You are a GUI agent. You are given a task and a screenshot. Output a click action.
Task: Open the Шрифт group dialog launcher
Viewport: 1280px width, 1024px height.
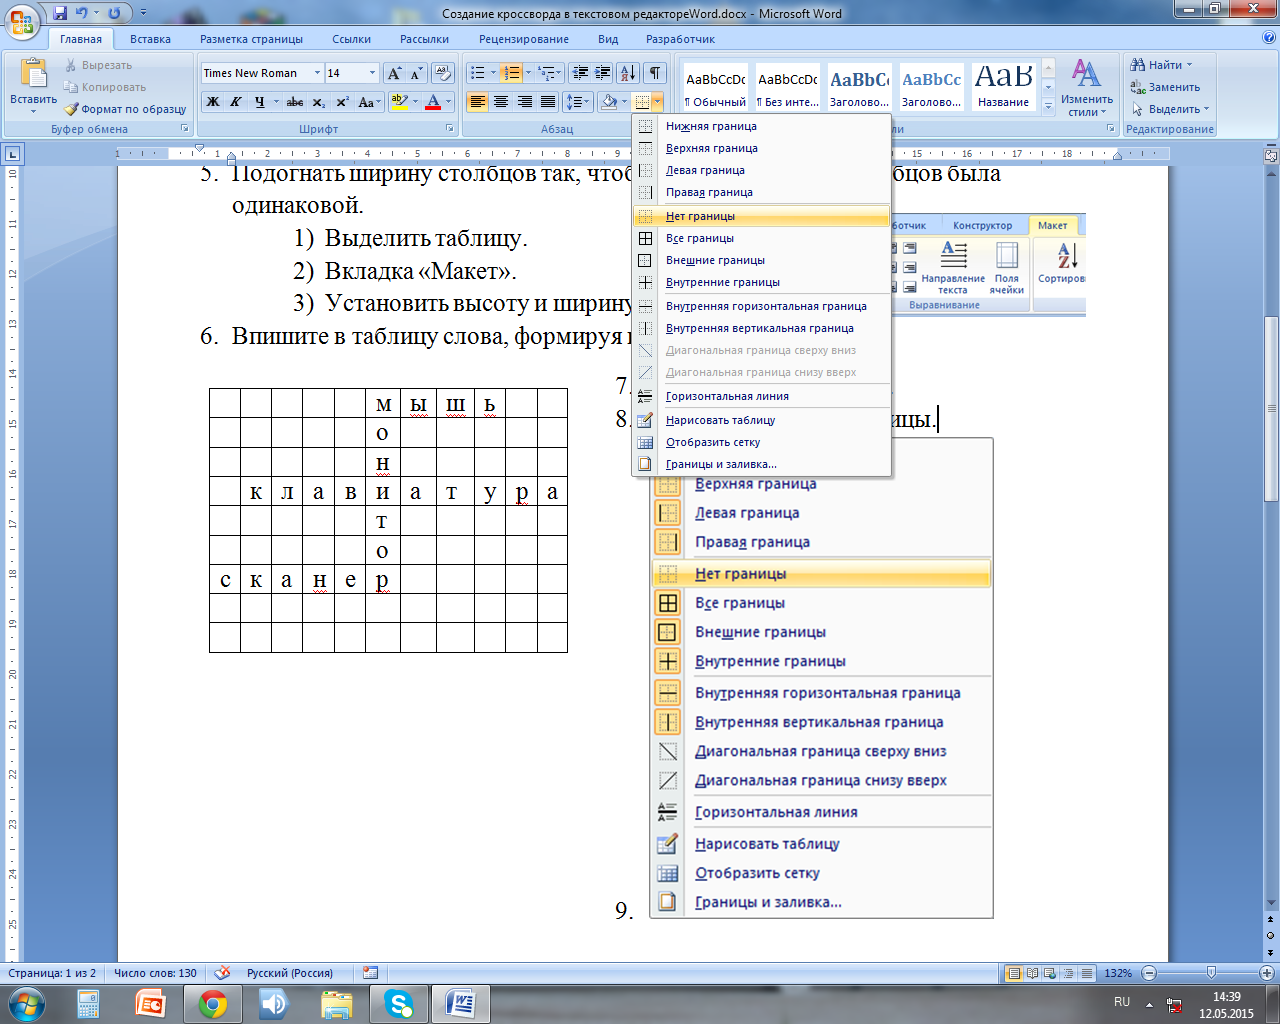(450, 129)
